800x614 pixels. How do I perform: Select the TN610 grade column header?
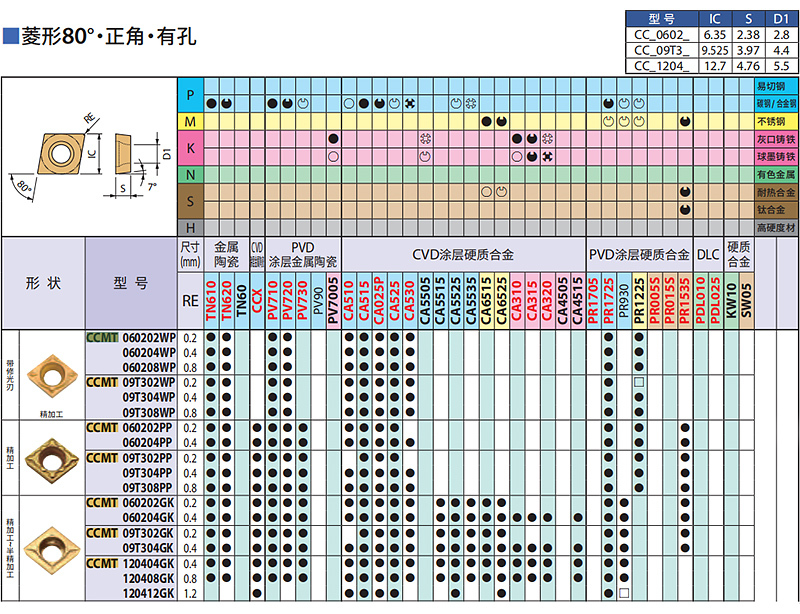coord(211,301)
